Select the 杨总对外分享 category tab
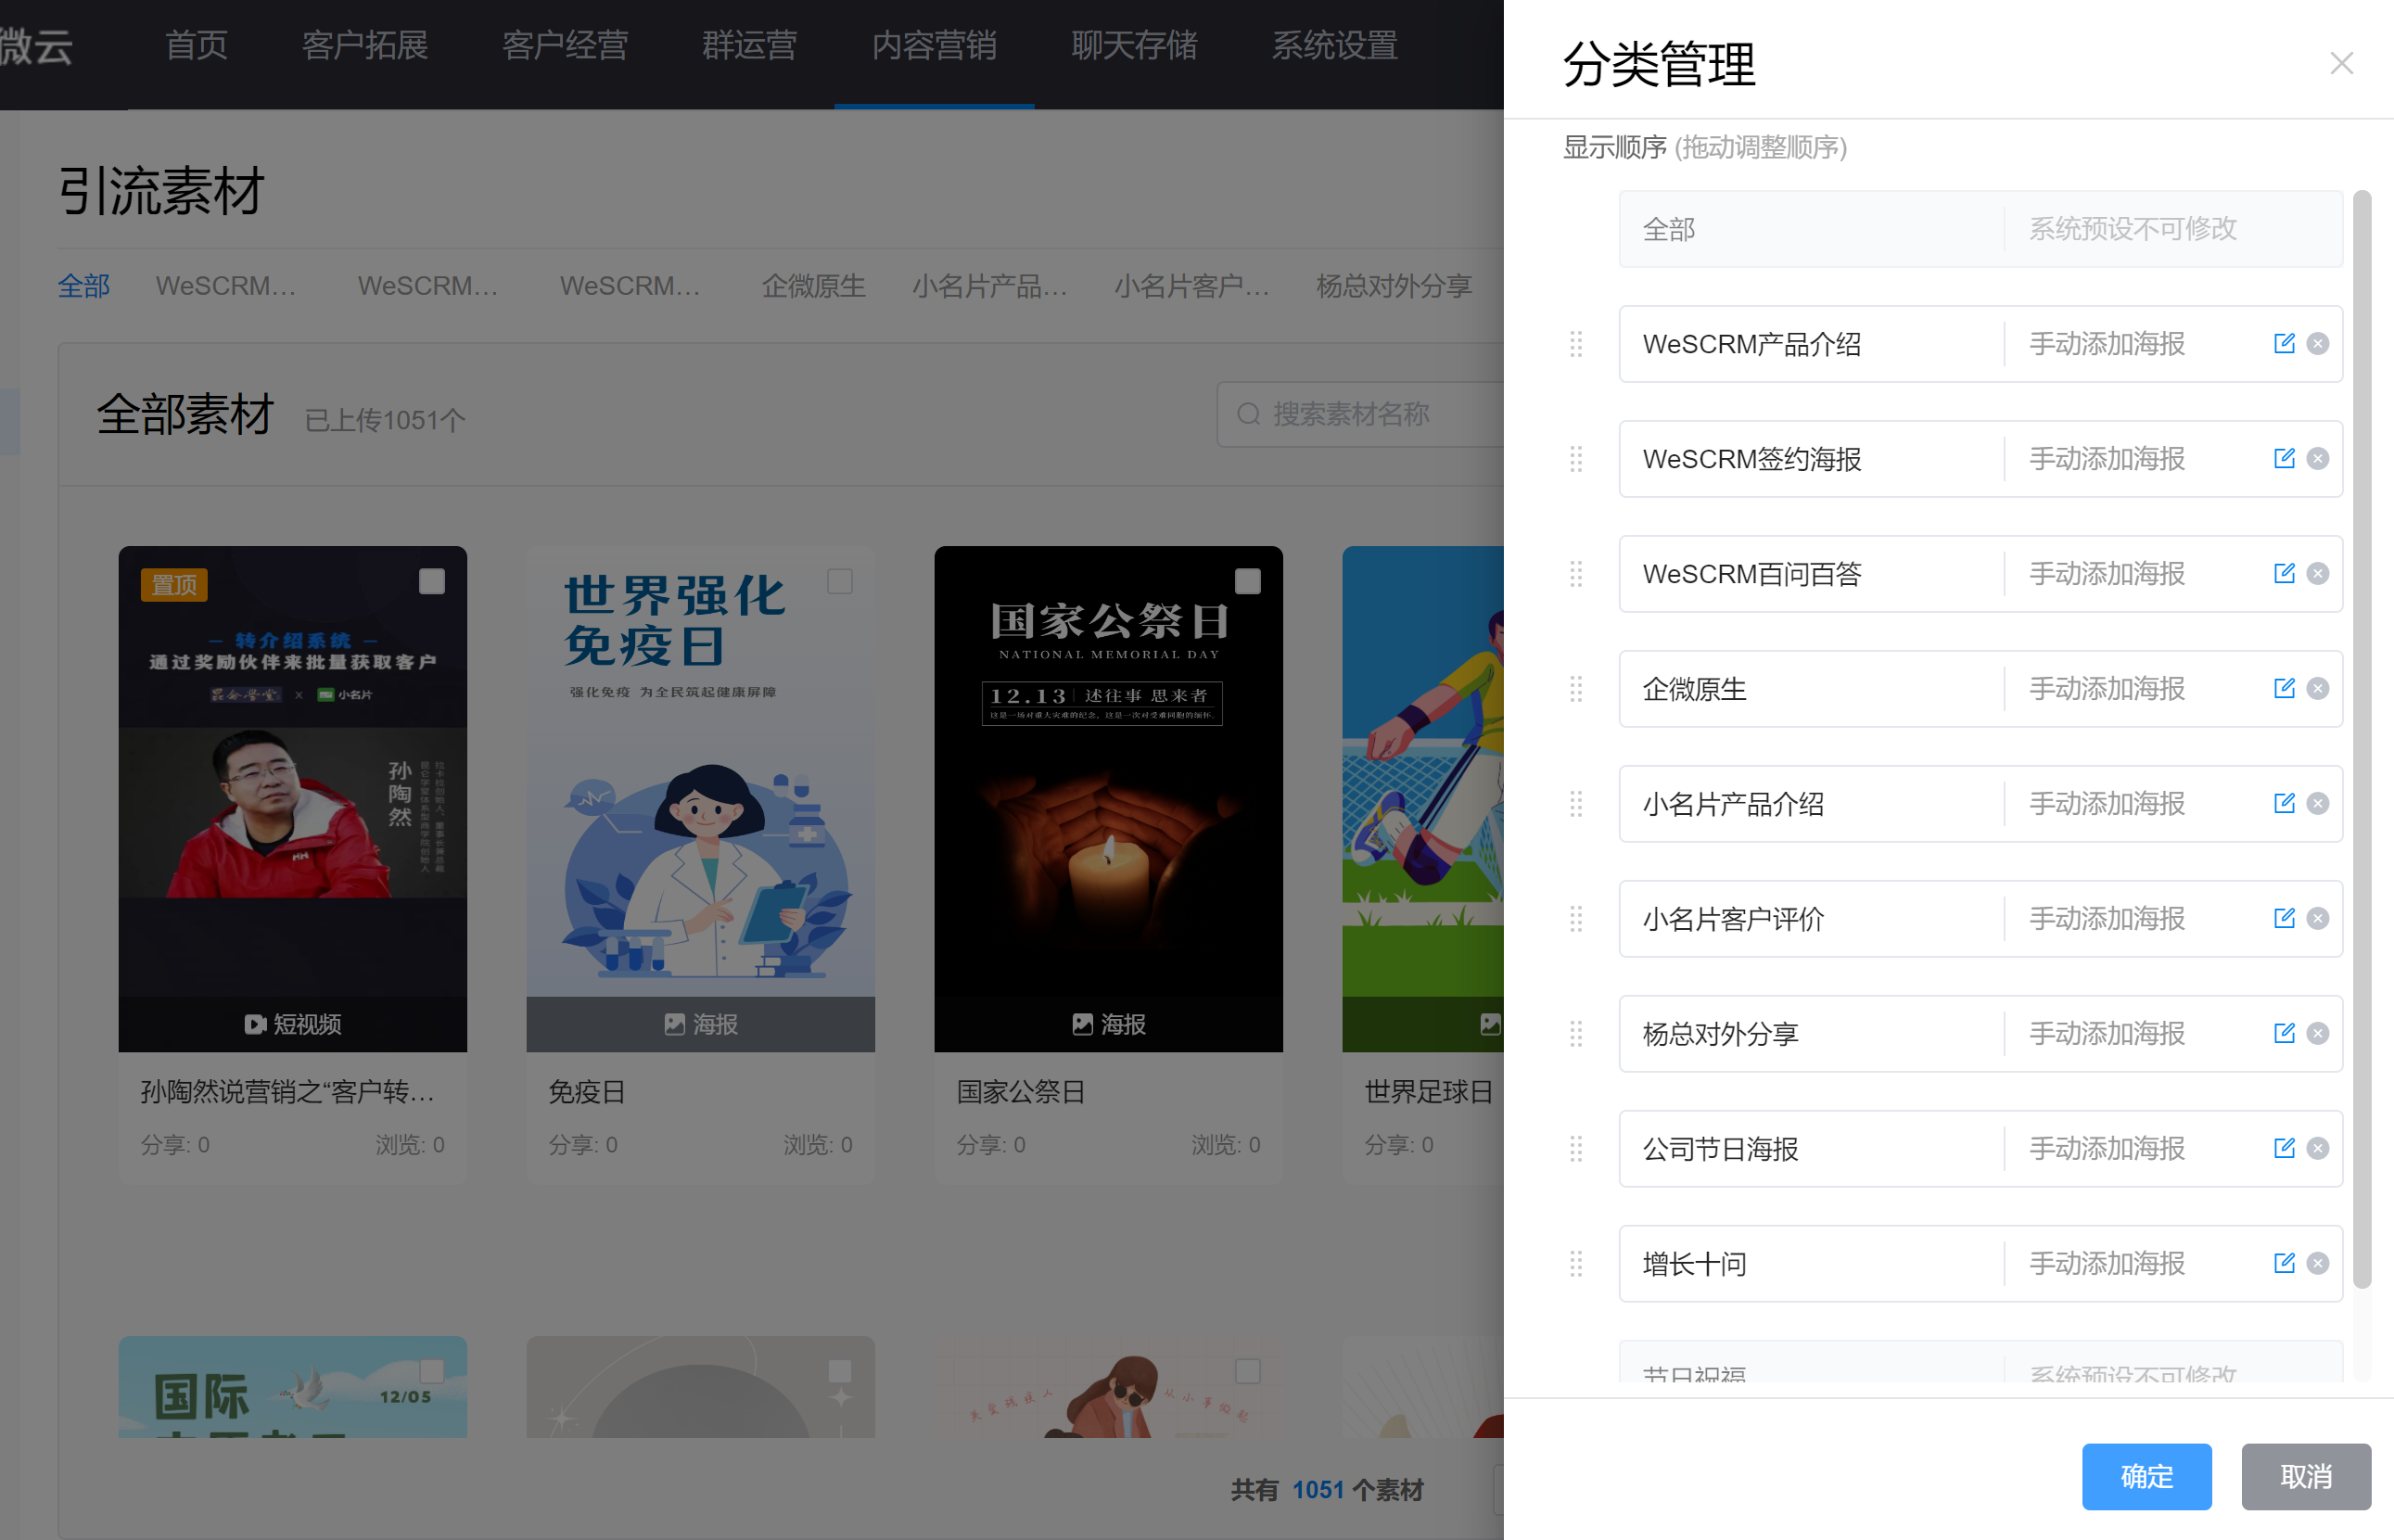The height and width of the screenshot is (1540, 2394). point(1393,286)
